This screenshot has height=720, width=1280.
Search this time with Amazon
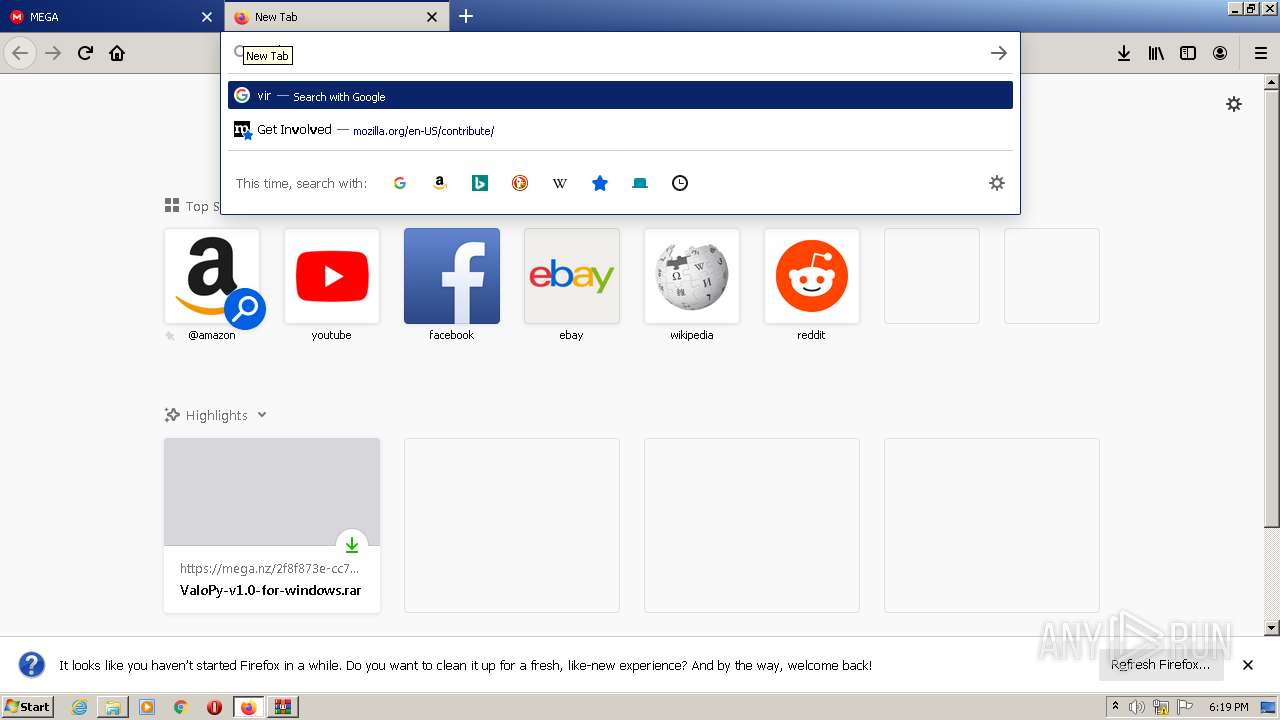point(440,183)
